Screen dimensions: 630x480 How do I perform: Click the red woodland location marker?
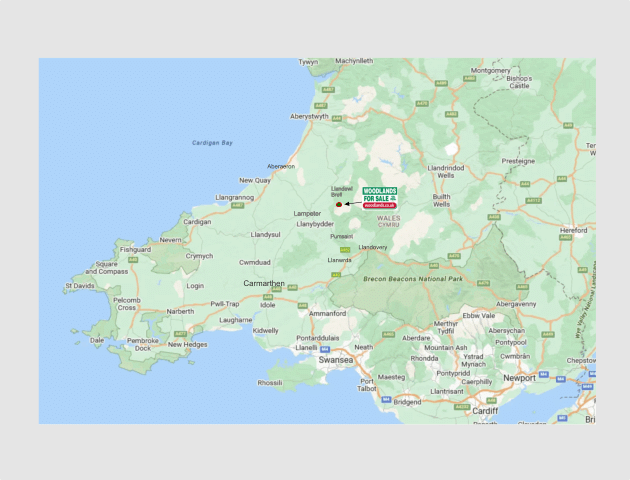339,204
